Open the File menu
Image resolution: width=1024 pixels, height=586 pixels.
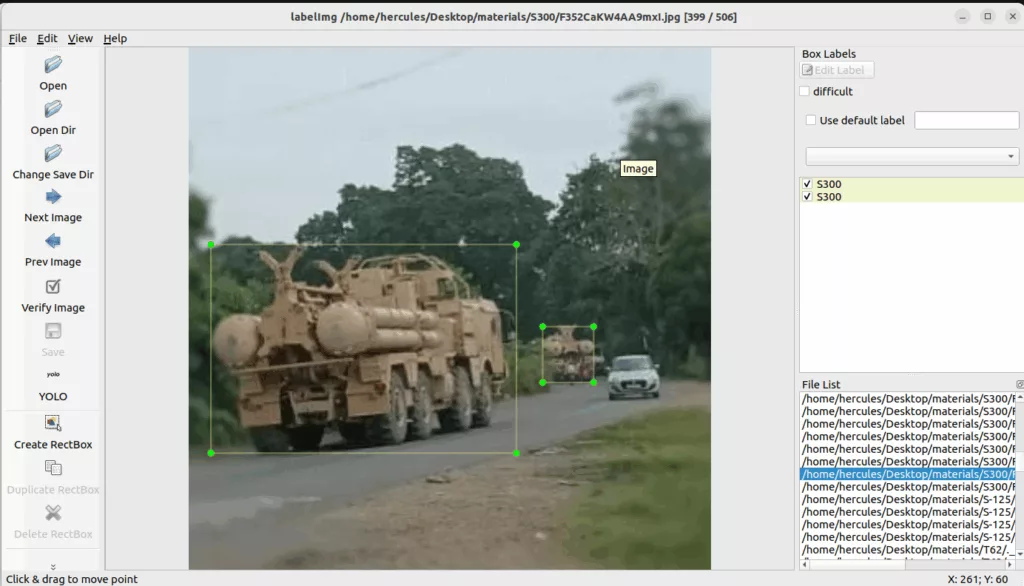coord(18,39)
